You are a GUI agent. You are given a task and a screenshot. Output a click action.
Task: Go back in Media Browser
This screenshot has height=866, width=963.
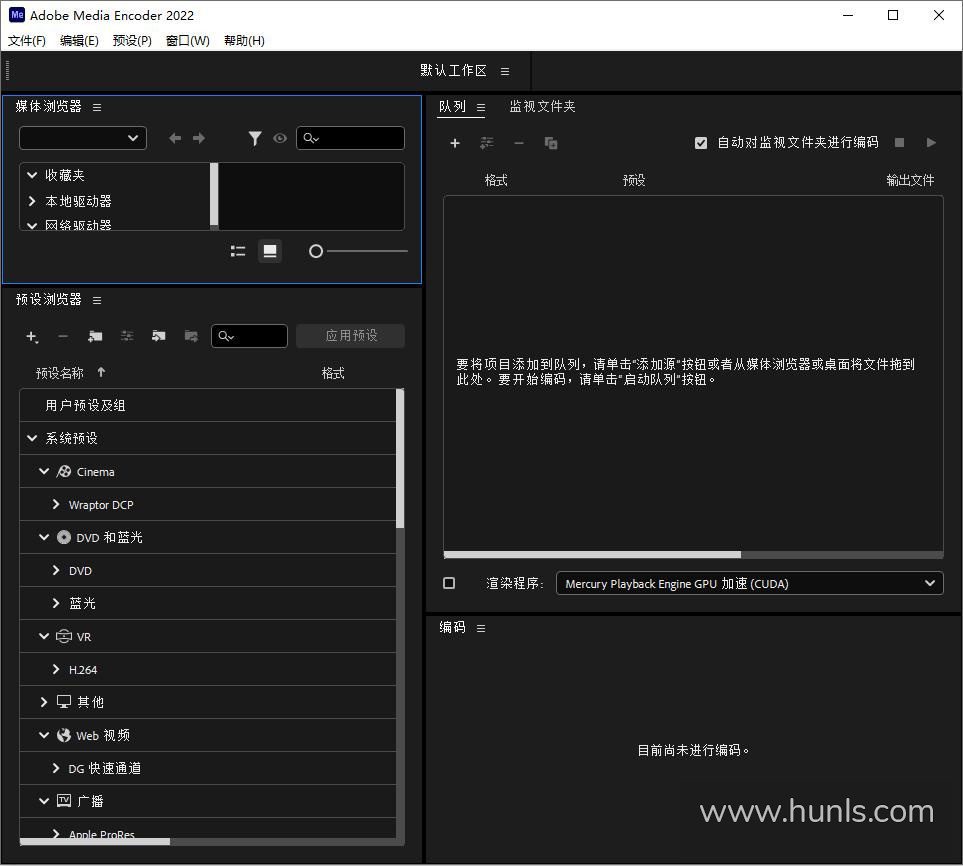coord(175,138)
